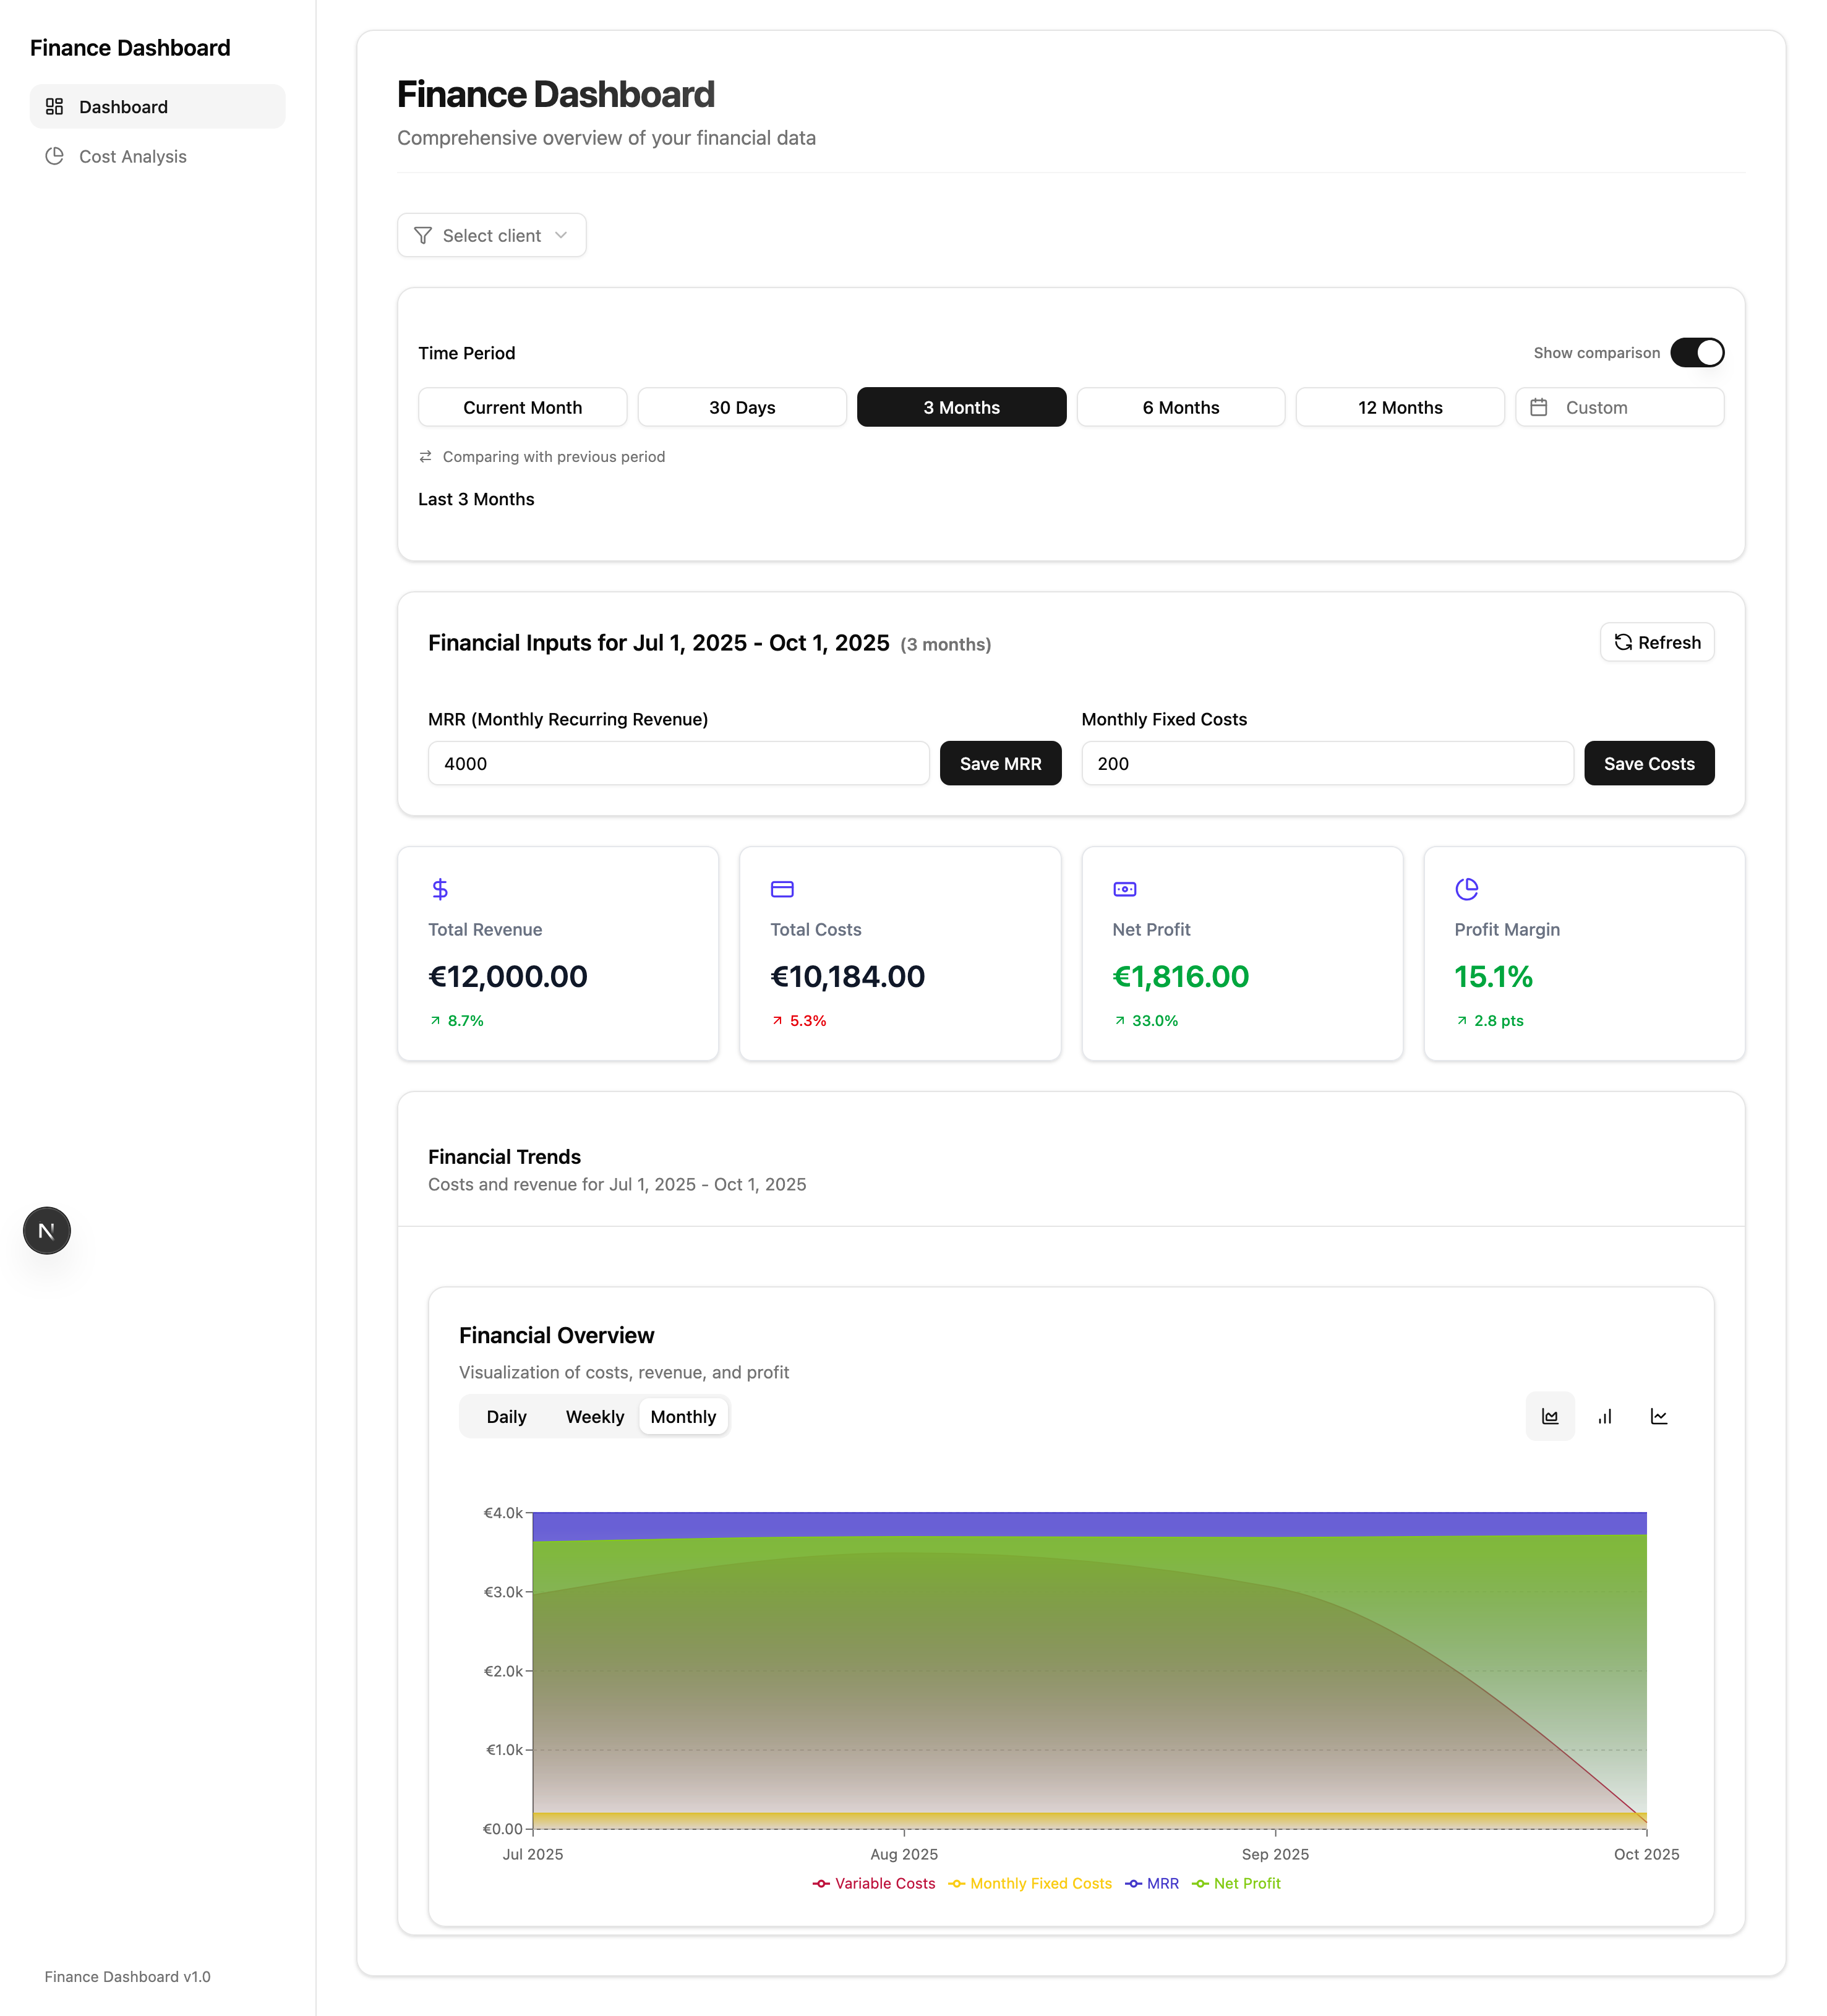Click the Save MRR button
Image resolution: width=1827 pixels, height=2016 pixels.
click(1000, 763)
